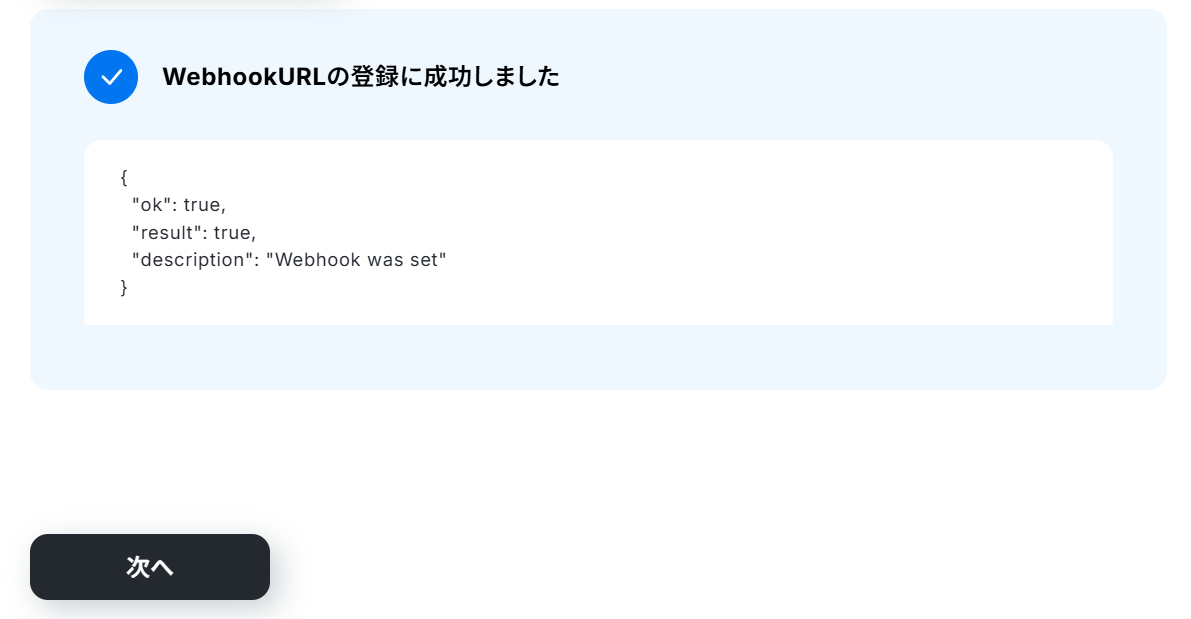
Task: Click the opening curly brace of JSON
Action: click(x=124, y=178)
